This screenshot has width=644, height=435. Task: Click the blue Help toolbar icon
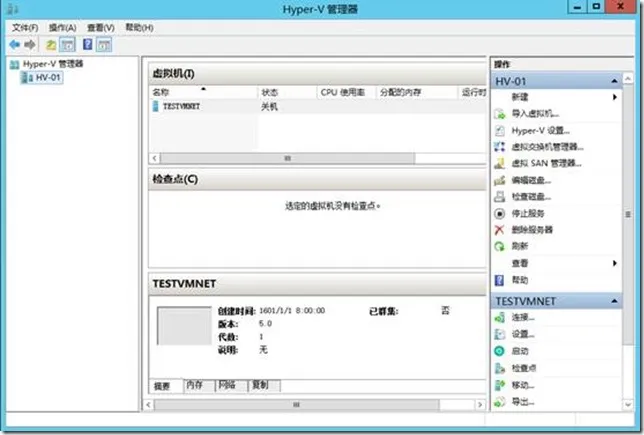[x=87, y=44]
